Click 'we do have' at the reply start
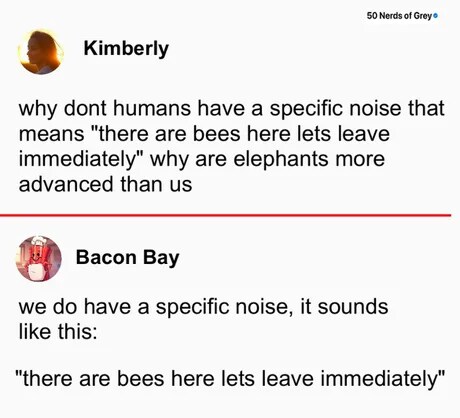 (75, 307)
